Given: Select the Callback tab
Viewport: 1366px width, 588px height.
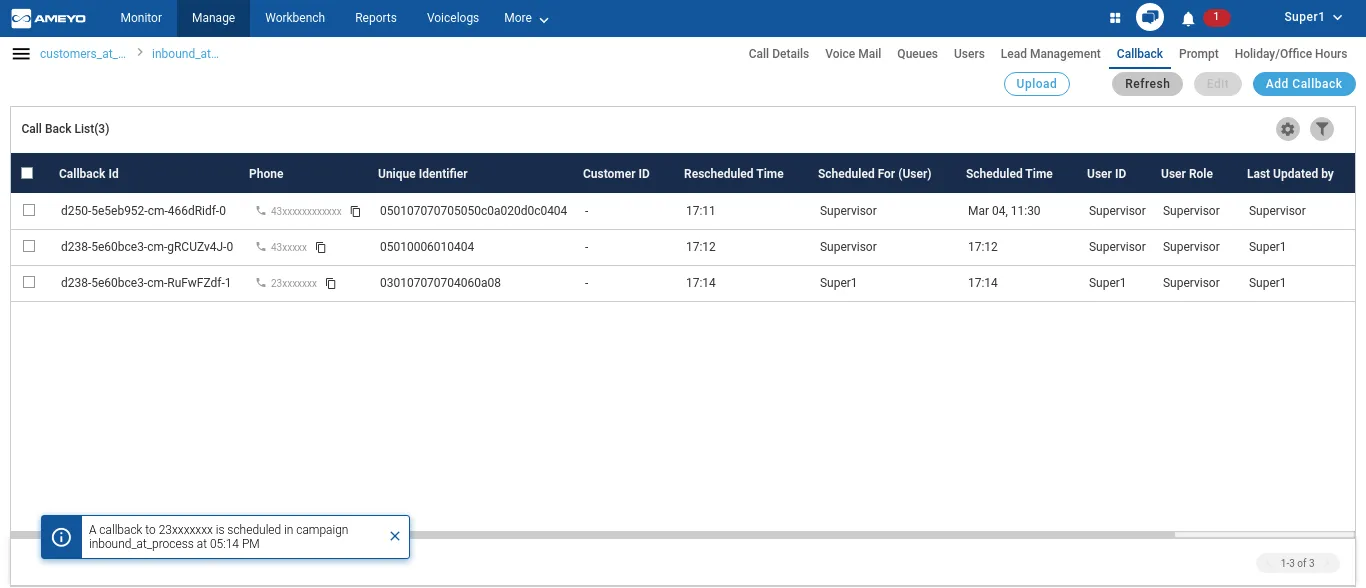Looking at the screenshot, I should [1140, 54].
